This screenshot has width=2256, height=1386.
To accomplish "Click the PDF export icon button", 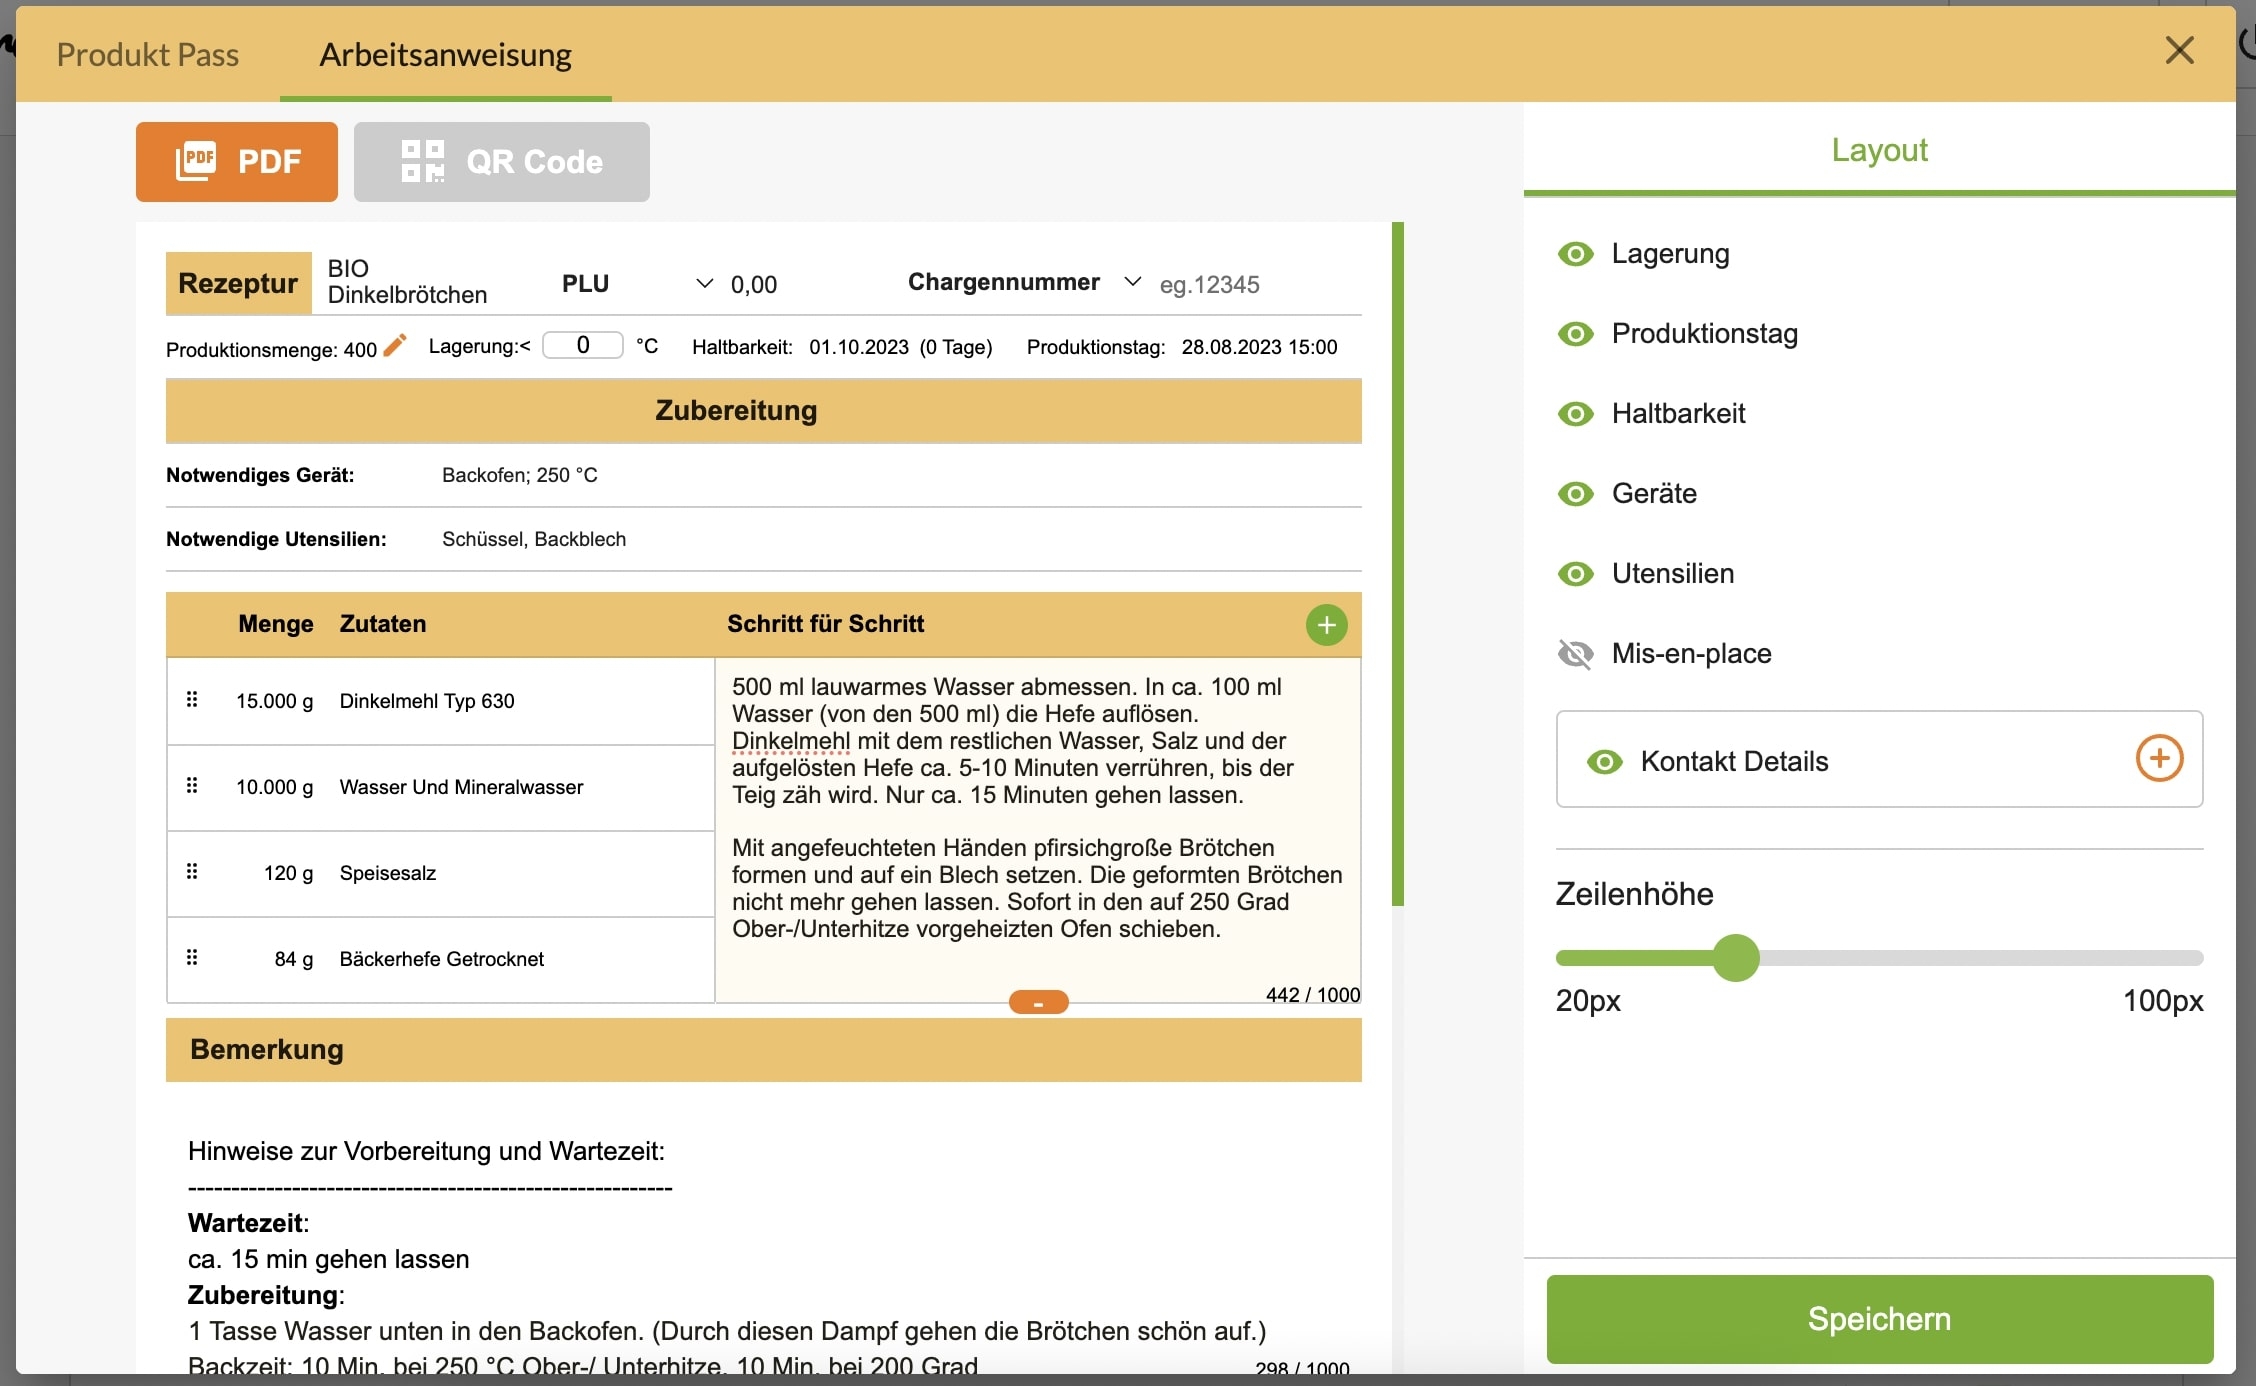I will click(x=237, y=162).
